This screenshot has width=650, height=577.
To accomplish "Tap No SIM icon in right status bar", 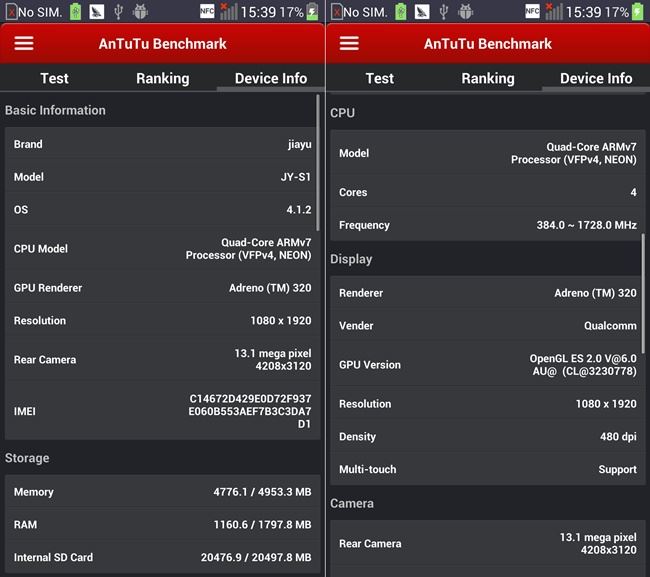I will 337,12.
